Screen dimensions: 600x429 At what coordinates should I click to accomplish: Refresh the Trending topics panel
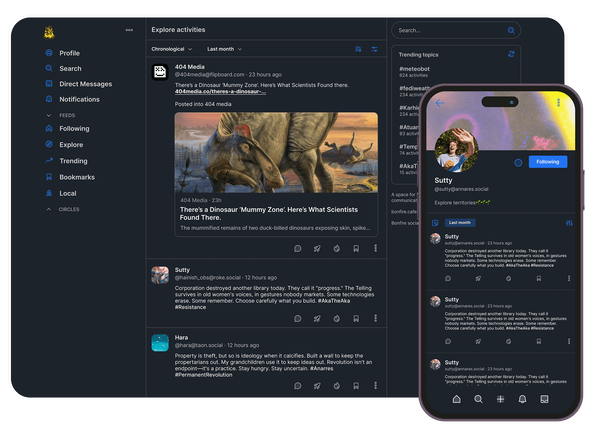coord(511,54)
